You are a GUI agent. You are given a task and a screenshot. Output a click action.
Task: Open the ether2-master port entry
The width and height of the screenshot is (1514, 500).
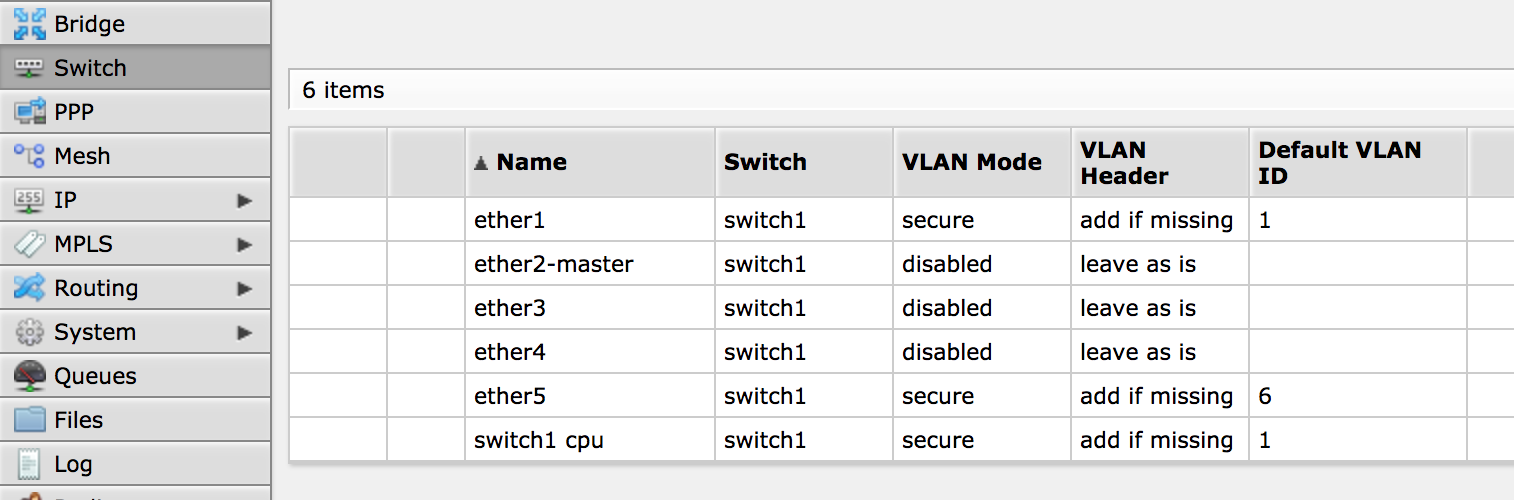[x=553, y=264]
